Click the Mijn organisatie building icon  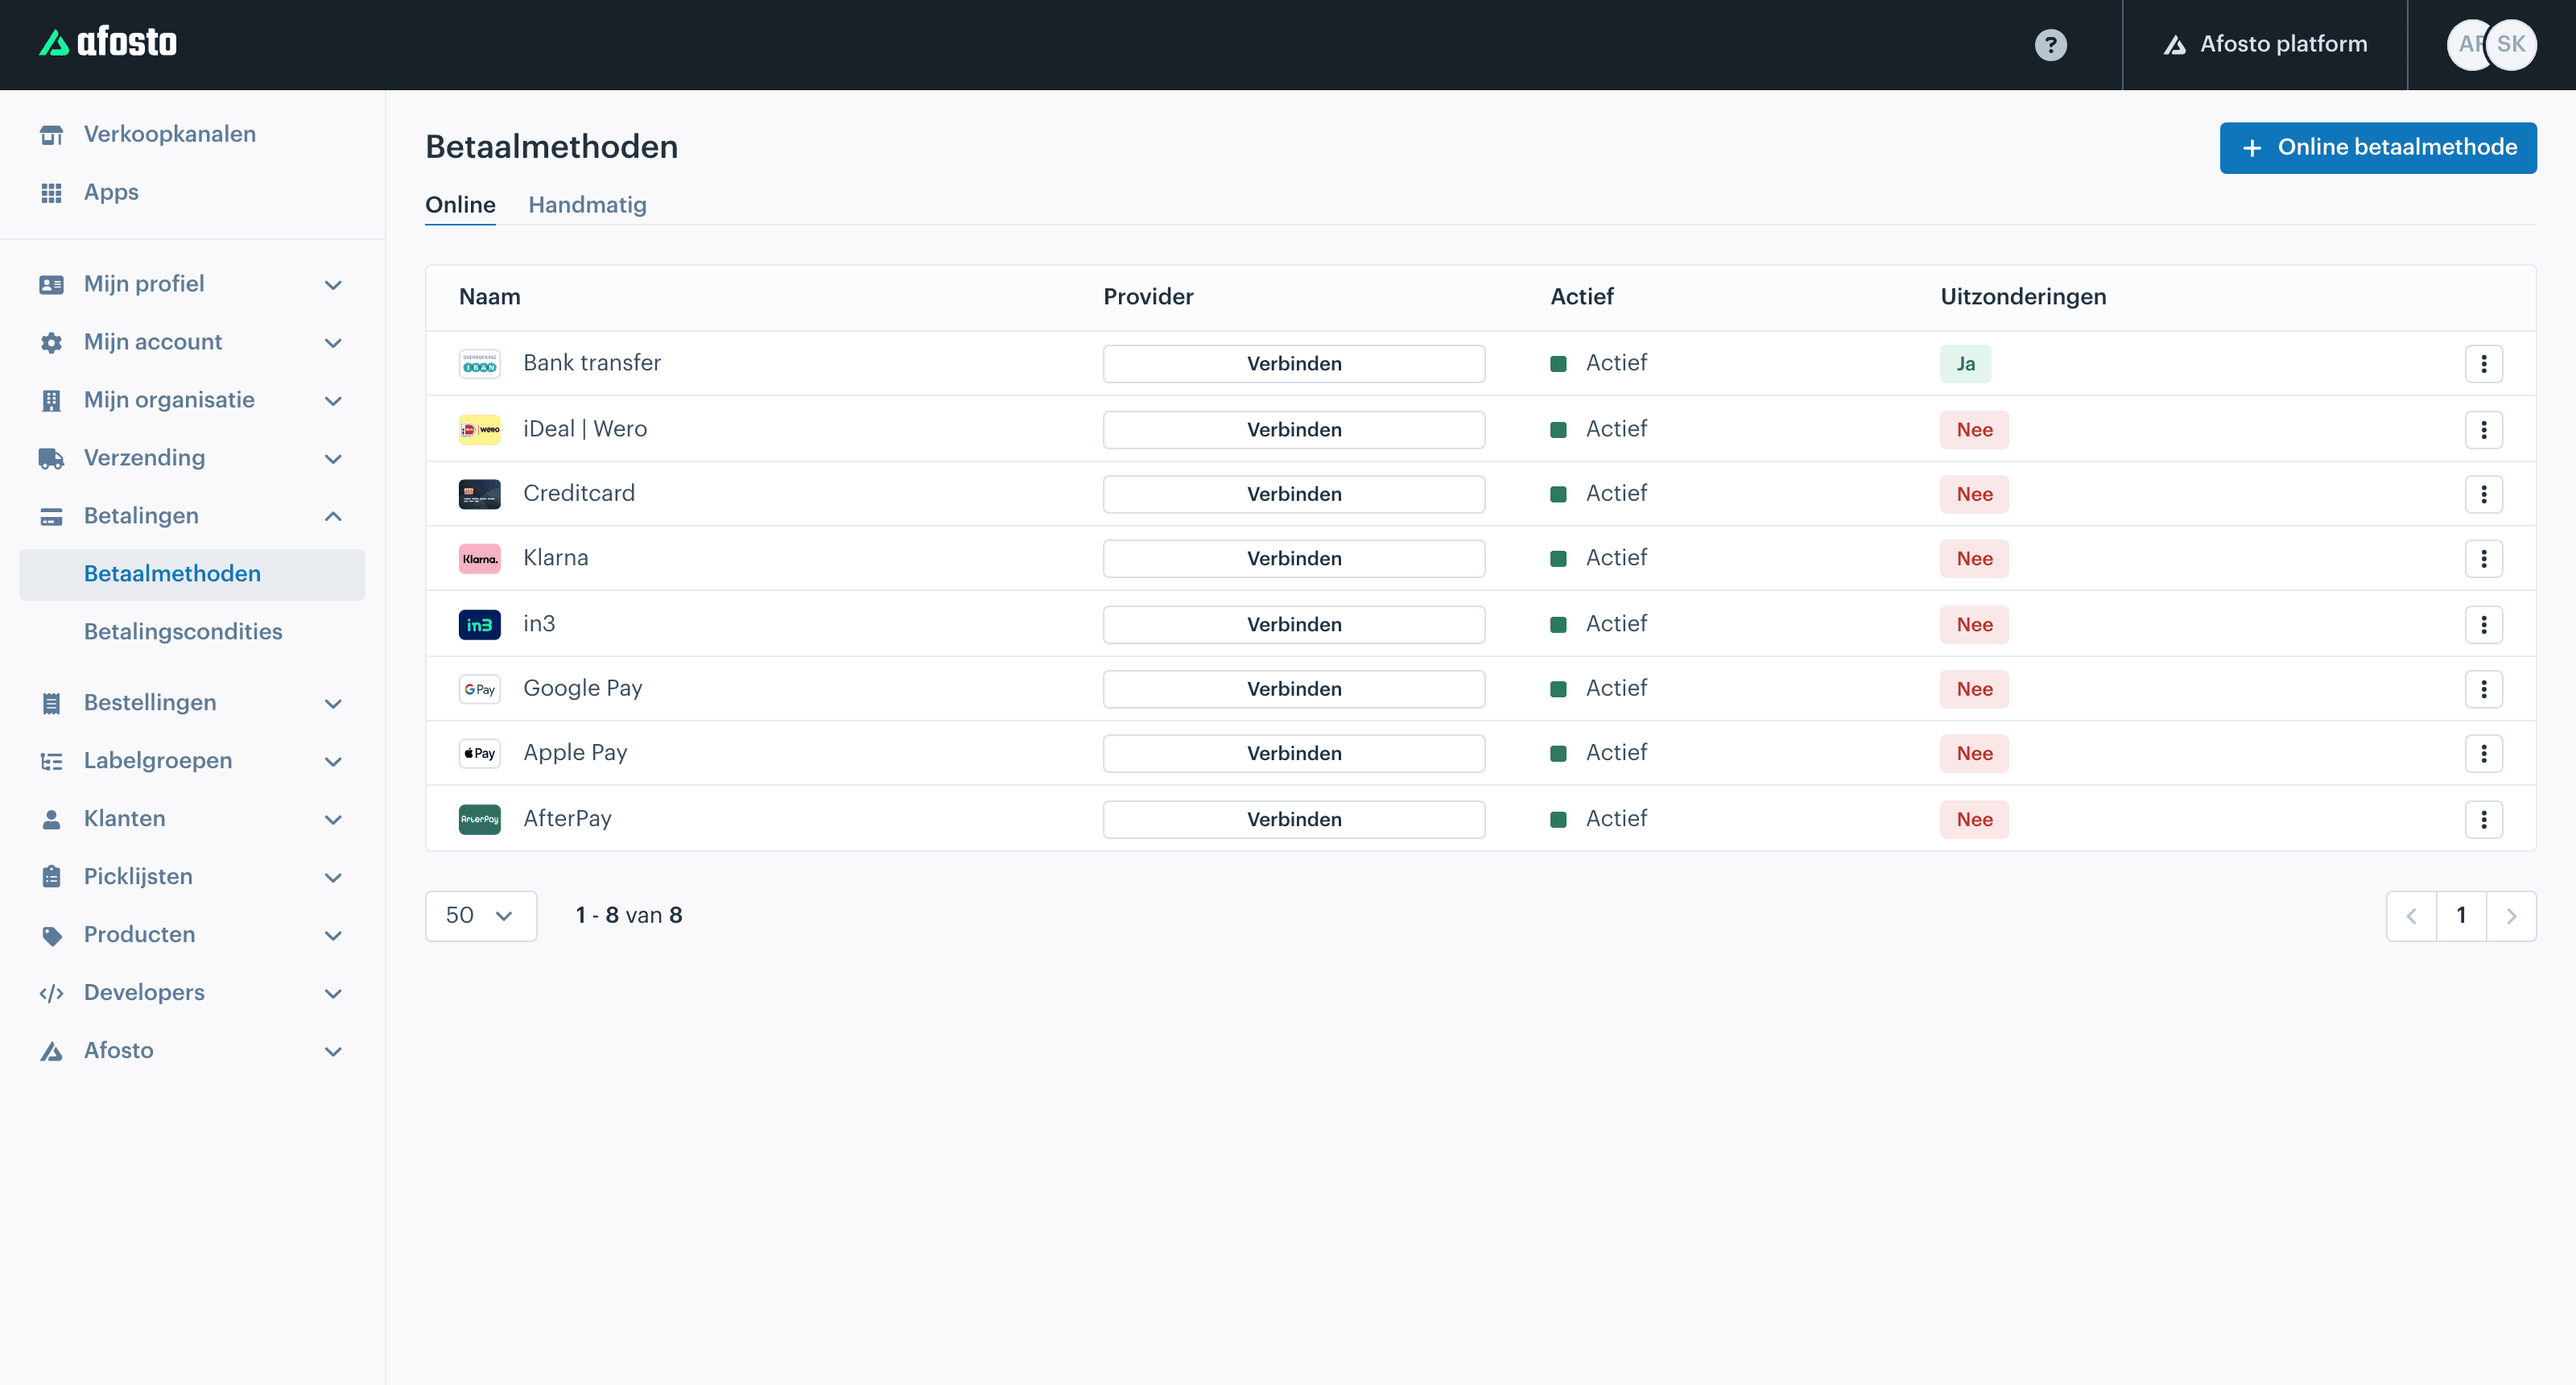tap(51, 401)
